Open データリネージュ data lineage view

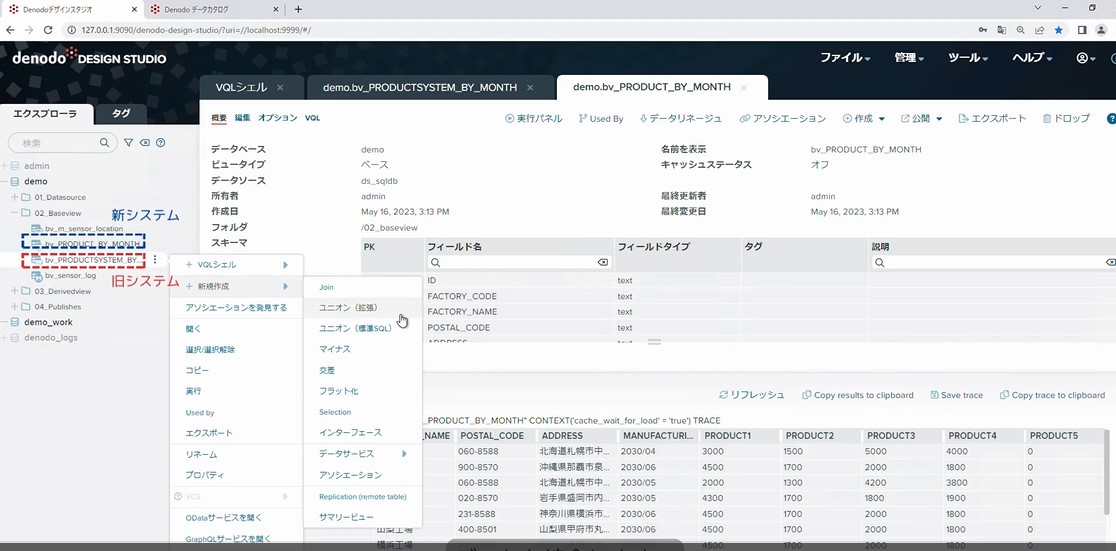click(x=681, y=119)
